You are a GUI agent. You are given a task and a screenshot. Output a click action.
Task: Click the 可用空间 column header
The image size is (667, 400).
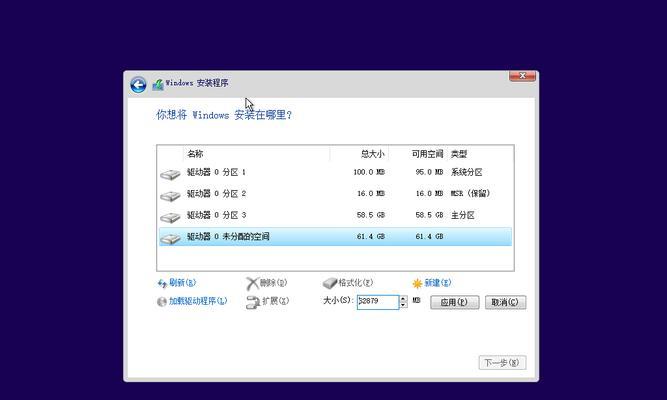click(416, 154)
